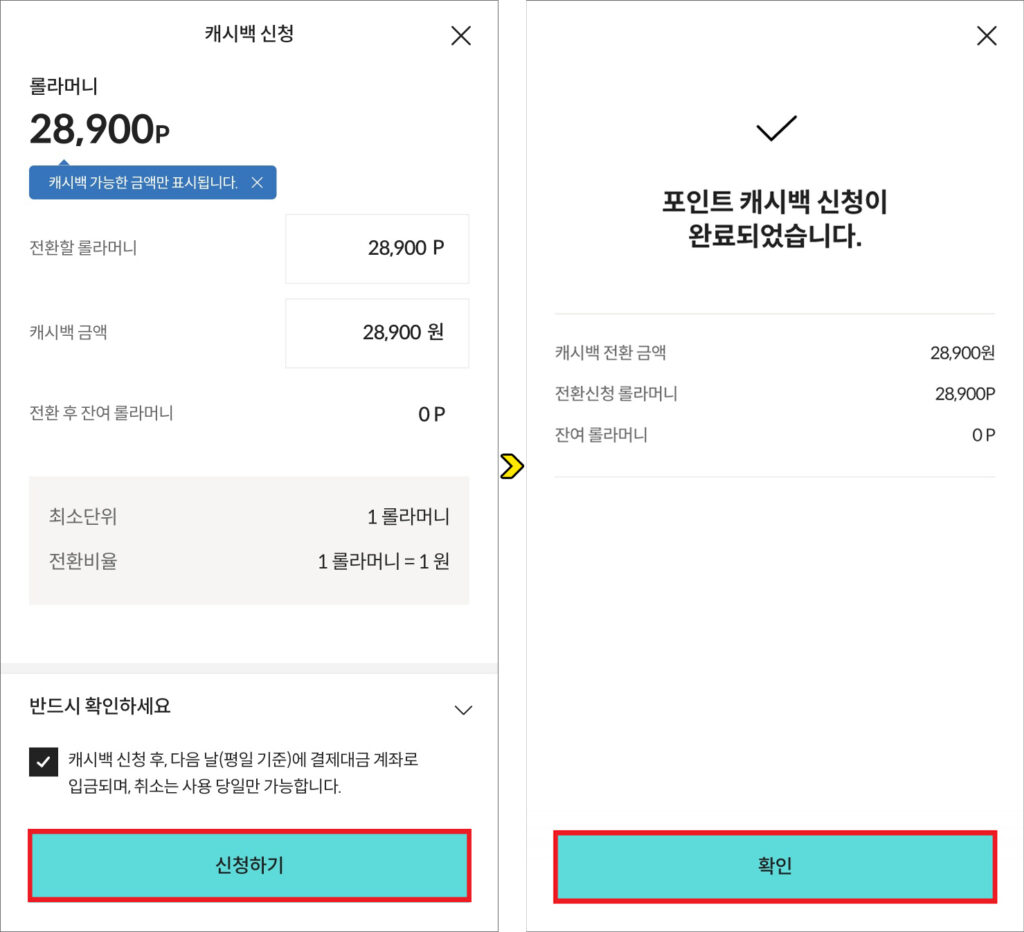Dismiss the blue 캐시백 가능한 금액 tooltip
Screen dimensions: 1024x932
pos(257,183)
